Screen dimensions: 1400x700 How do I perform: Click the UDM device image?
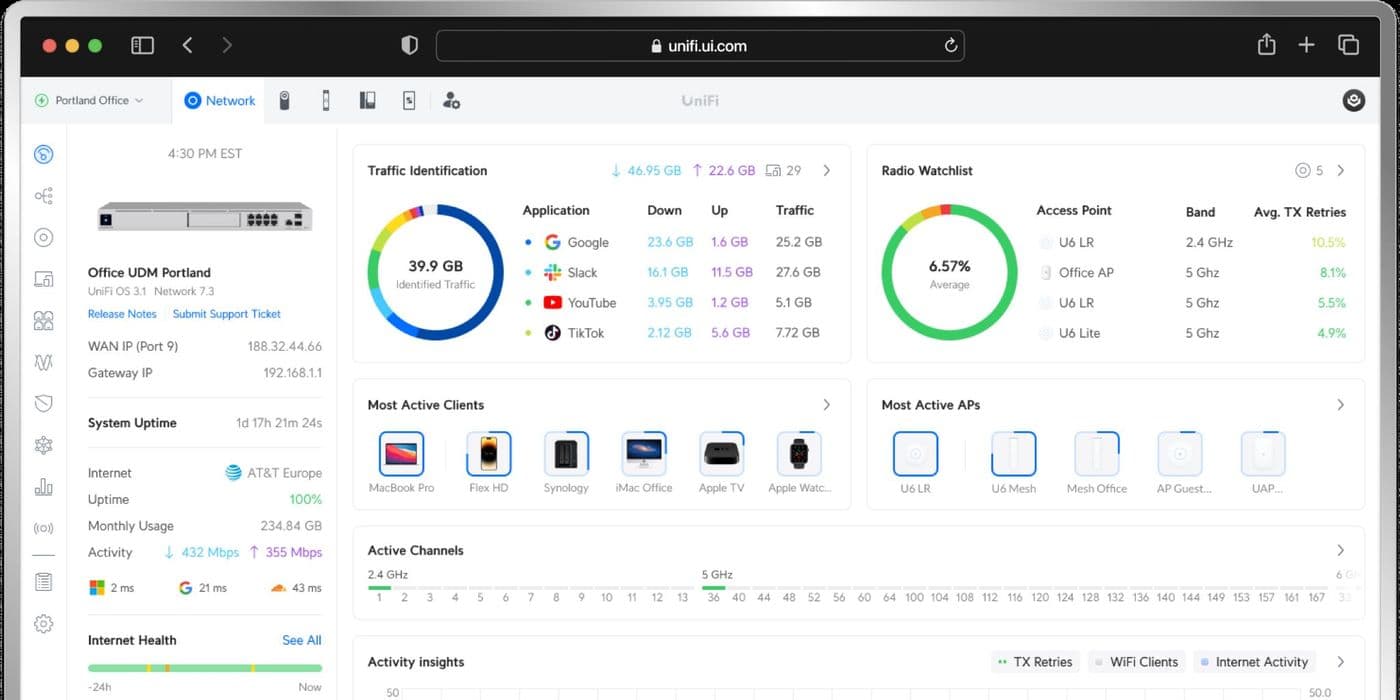click(x=205, y=217)
